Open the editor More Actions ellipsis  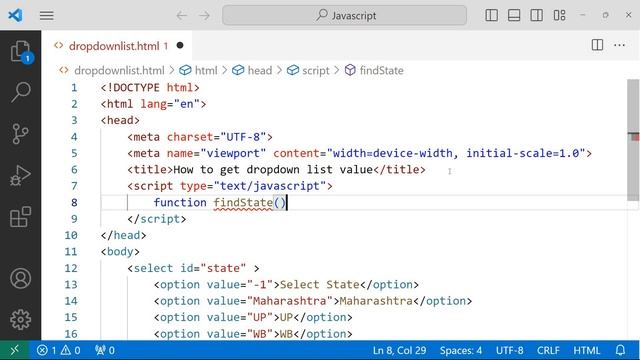click(620, 45)
